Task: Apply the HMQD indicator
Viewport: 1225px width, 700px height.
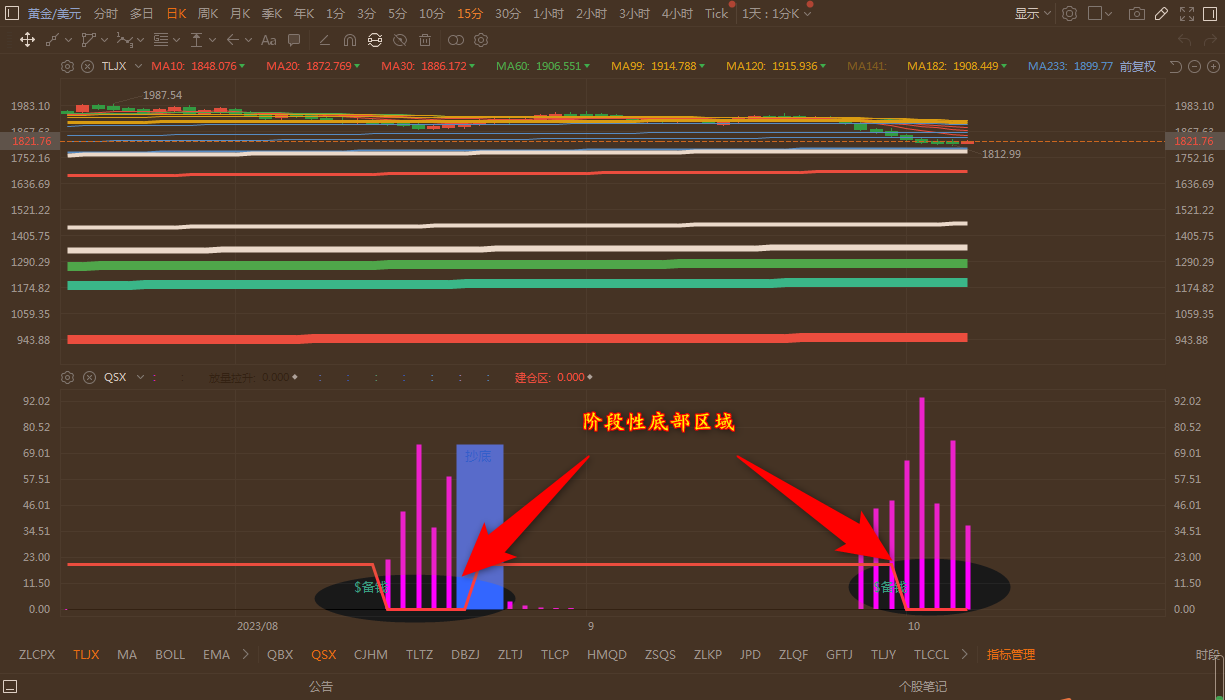Action: (607, 655)
